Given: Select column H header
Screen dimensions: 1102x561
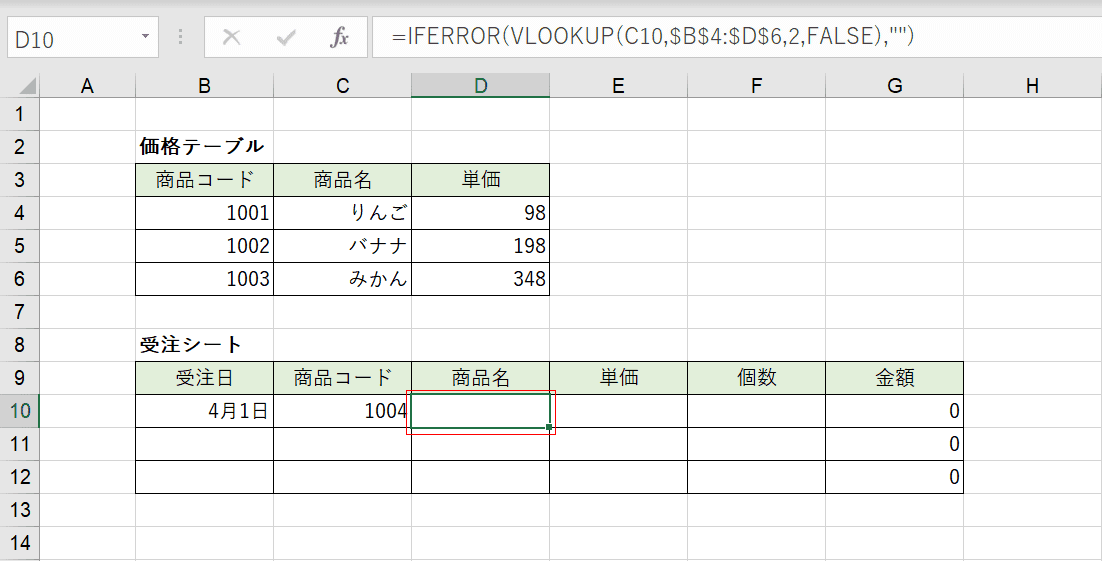Looking at the screenshot, I should point(1032,86).
